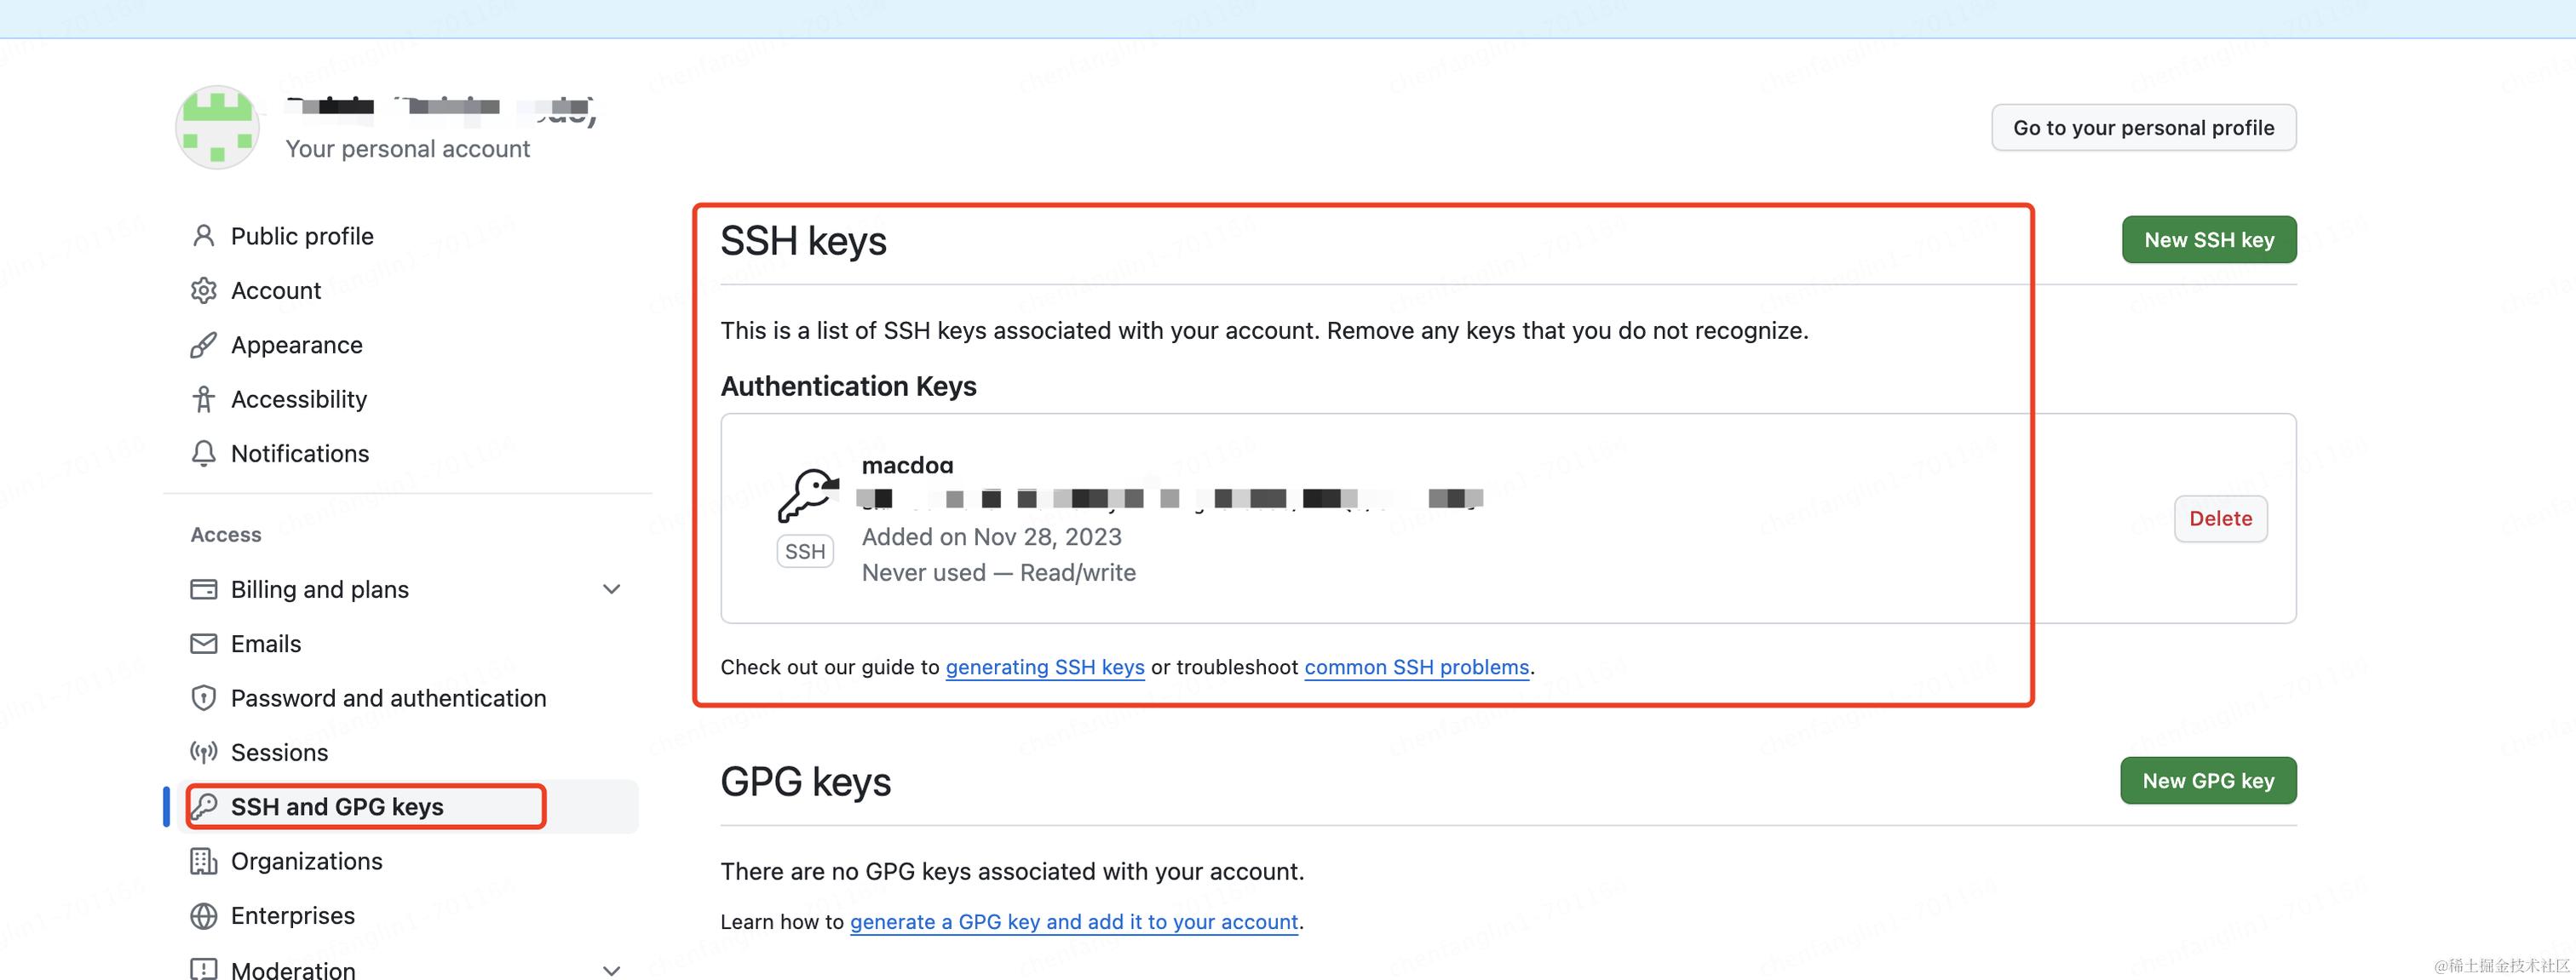Open the common SSH problems link
The height and width of the screenshot is (980, 2576).
click(1416, 667)
